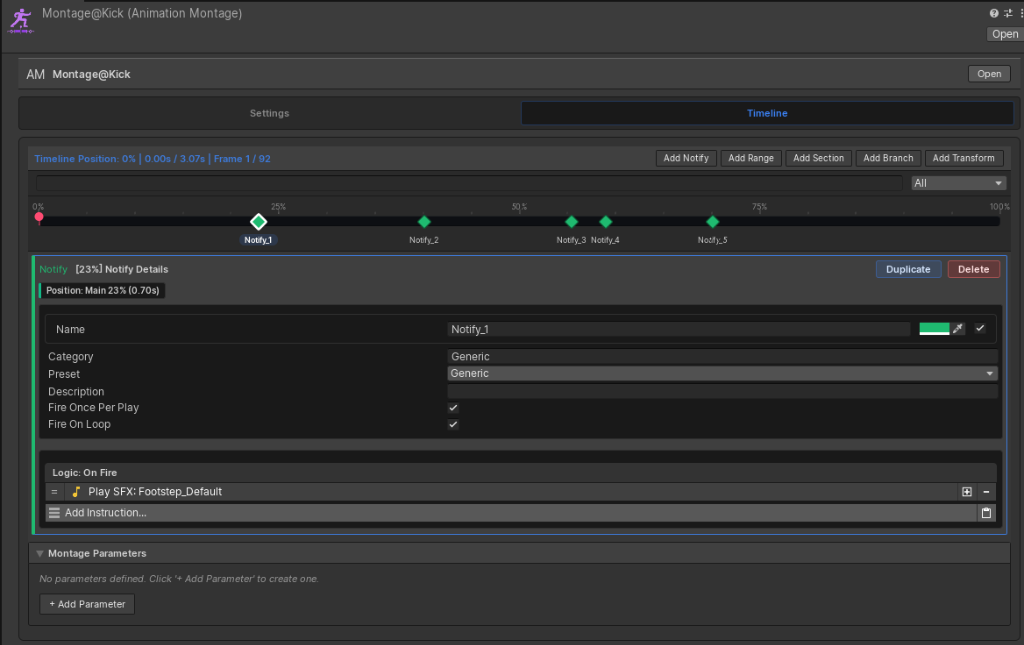Click the Play SFX: Footstep_Default instruction

pos(155,492)
